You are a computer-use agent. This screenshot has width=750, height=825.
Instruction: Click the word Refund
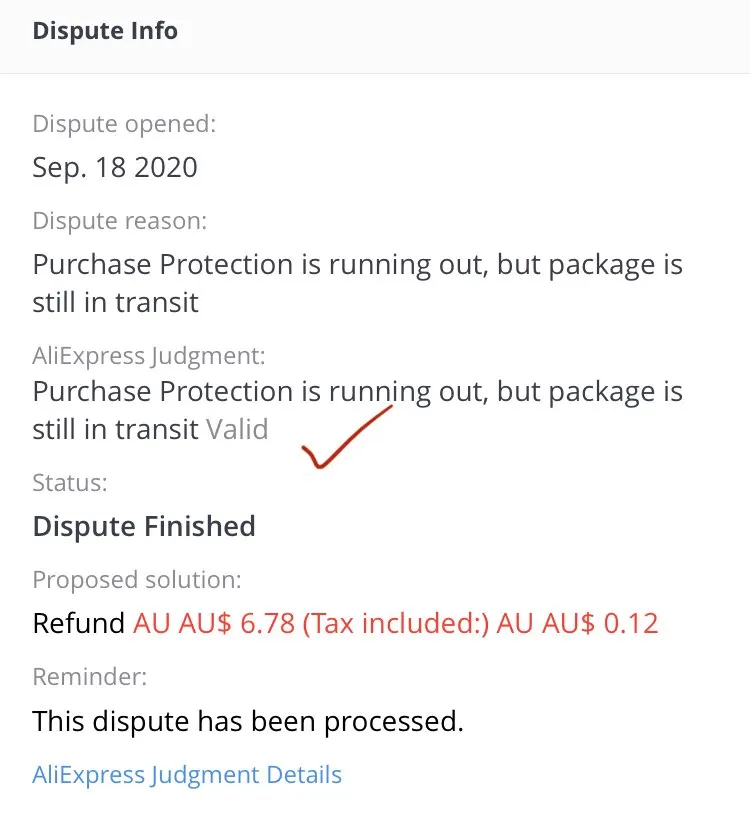(x=79, y=623)
